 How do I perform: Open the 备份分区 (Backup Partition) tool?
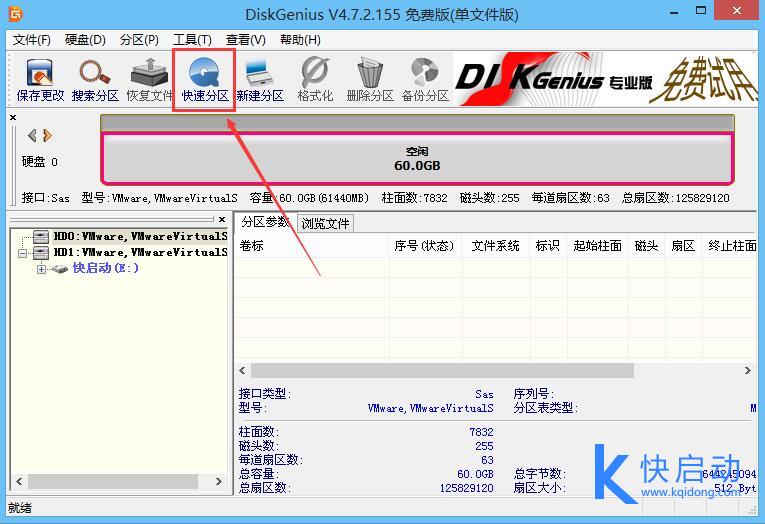click(425, 80)
